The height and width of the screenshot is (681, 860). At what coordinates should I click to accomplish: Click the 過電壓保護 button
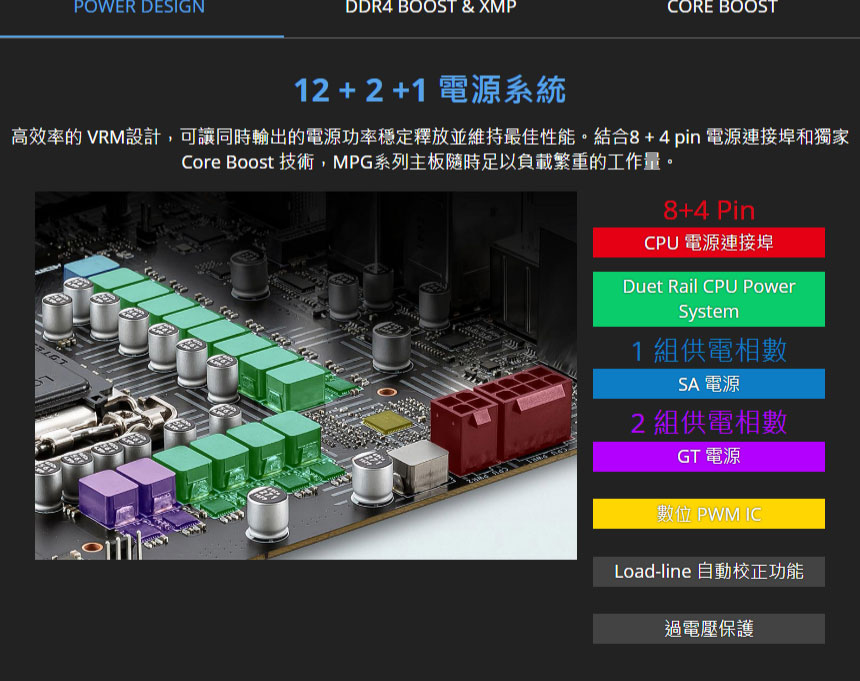[x=709, y=628]
